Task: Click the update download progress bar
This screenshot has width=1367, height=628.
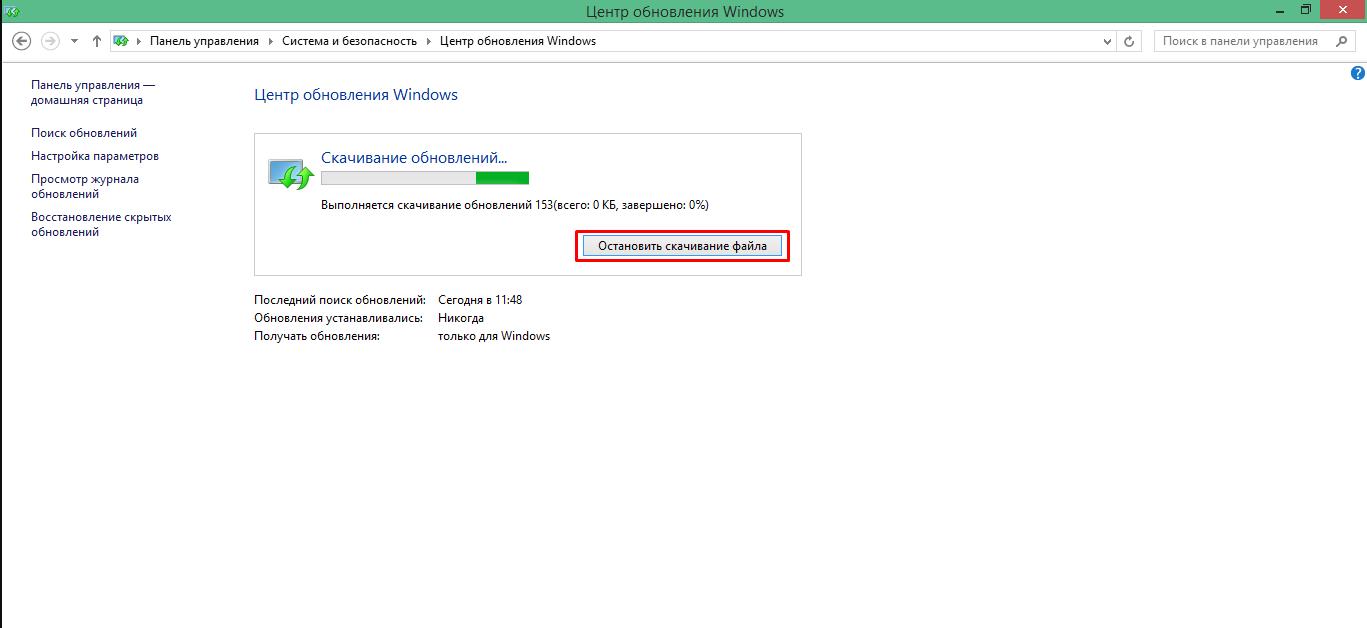Action: [x=424, y=178]
